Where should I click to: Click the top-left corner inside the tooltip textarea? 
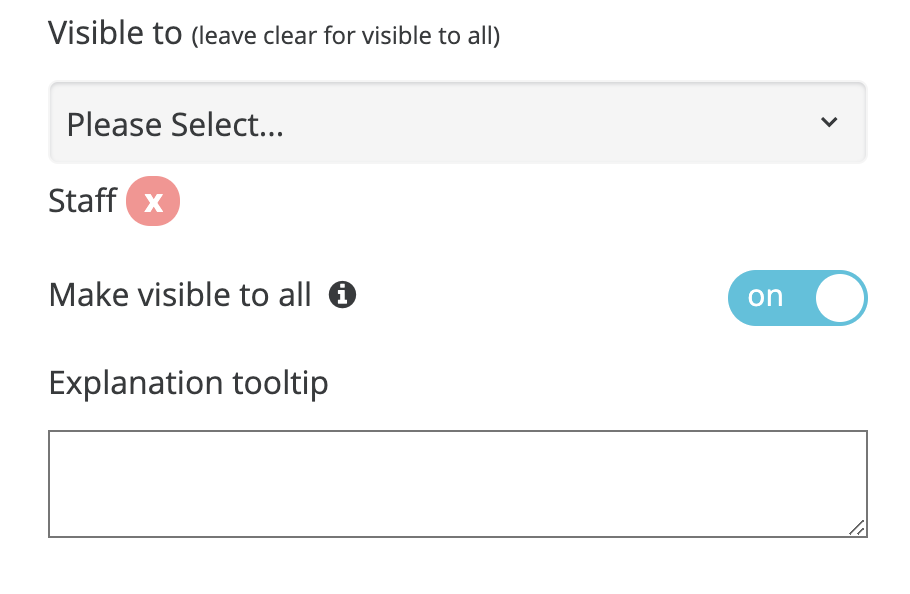pyautogui.click(x=58, y=440)
